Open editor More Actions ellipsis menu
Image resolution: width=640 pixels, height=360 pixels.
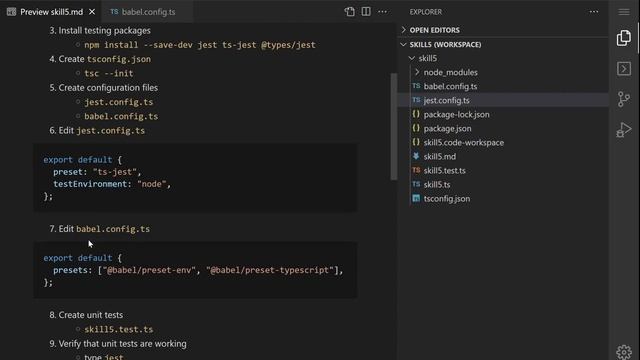point(382,12)
